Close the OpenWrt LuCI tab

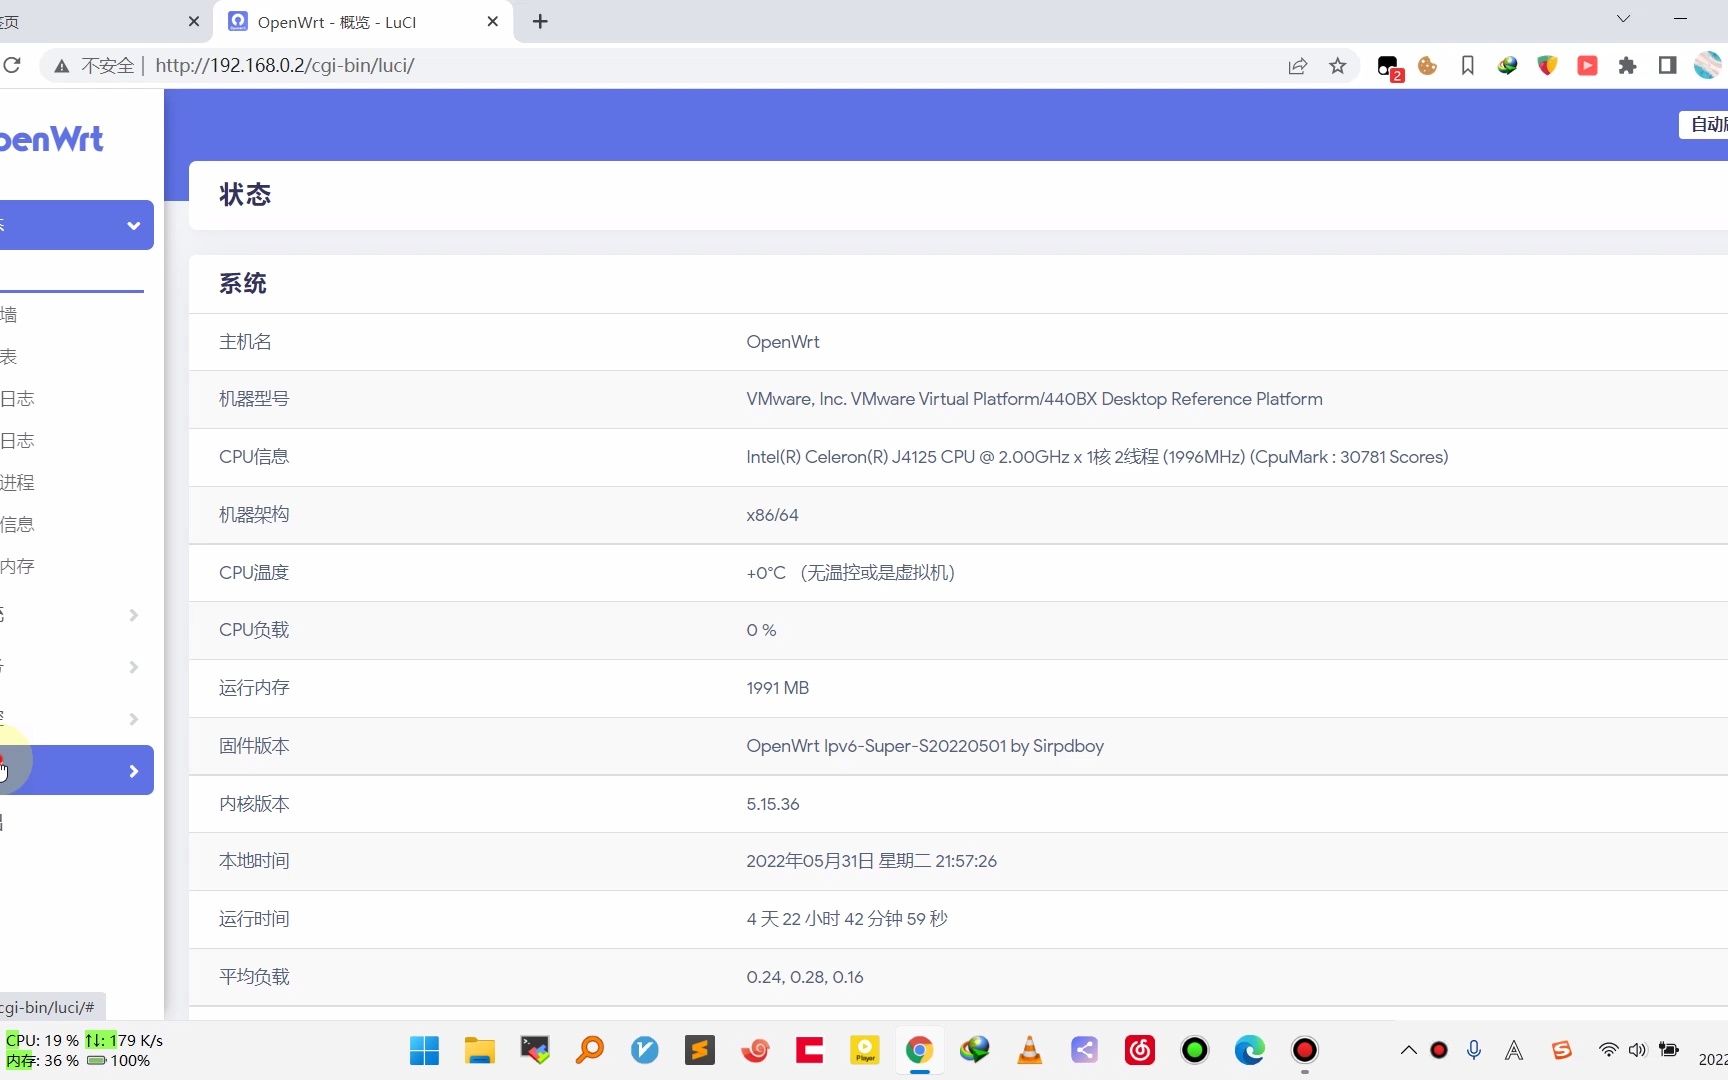[492, 21]
